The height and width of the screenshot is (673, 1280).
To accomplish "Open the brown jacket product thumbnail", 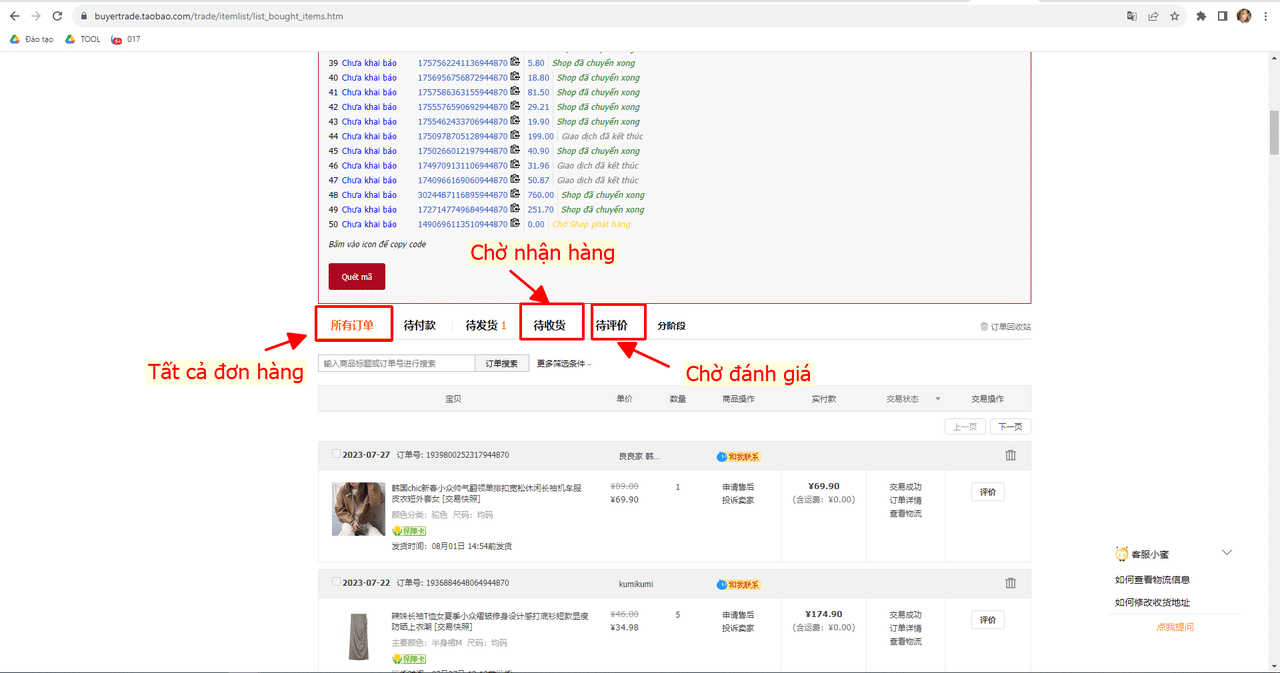I will coord(358,509).
